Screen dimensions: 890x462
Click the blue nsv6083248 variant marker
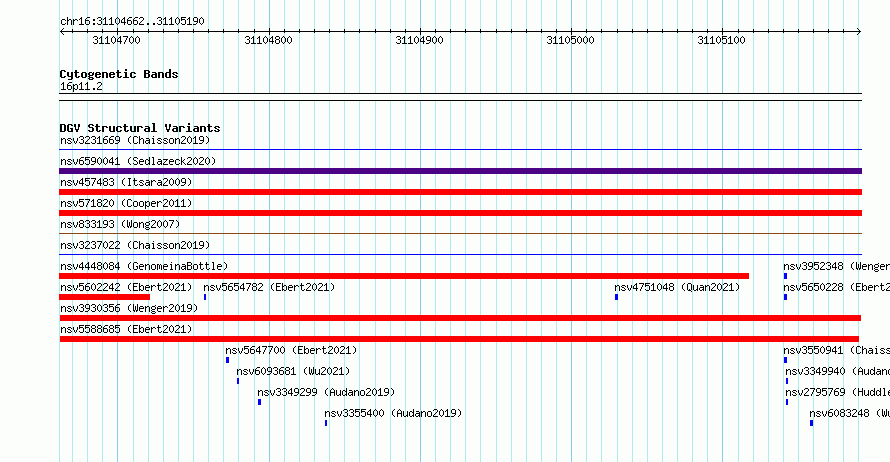811,423
